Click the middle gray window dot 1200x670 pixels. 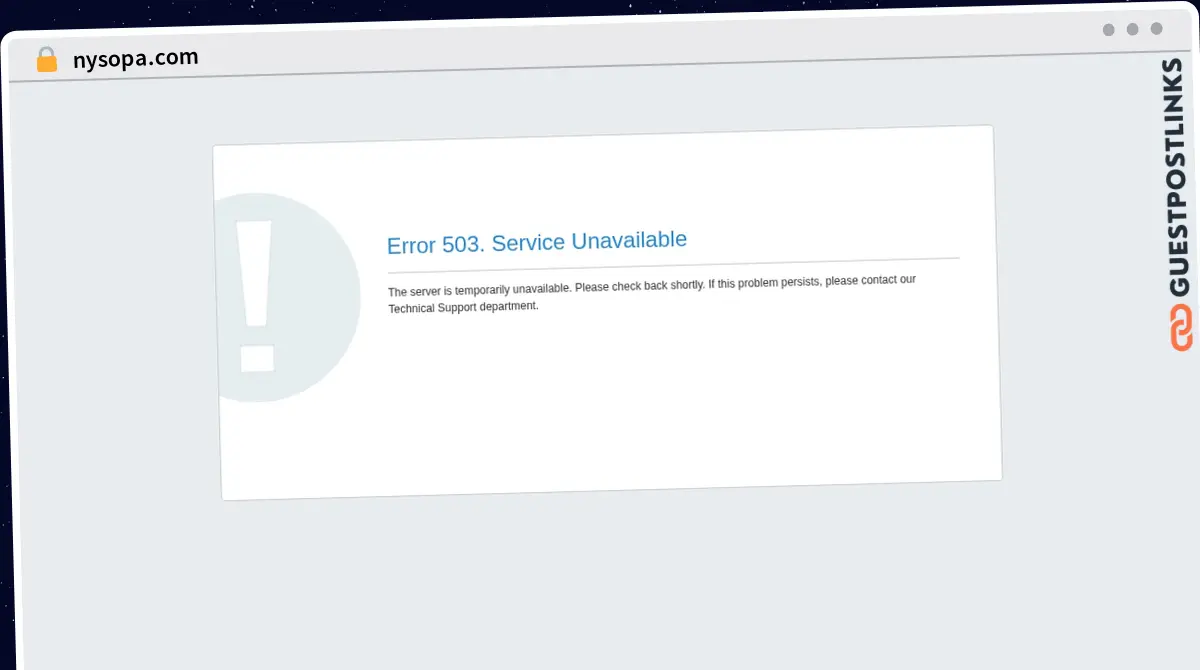(x=1132, y=30)
